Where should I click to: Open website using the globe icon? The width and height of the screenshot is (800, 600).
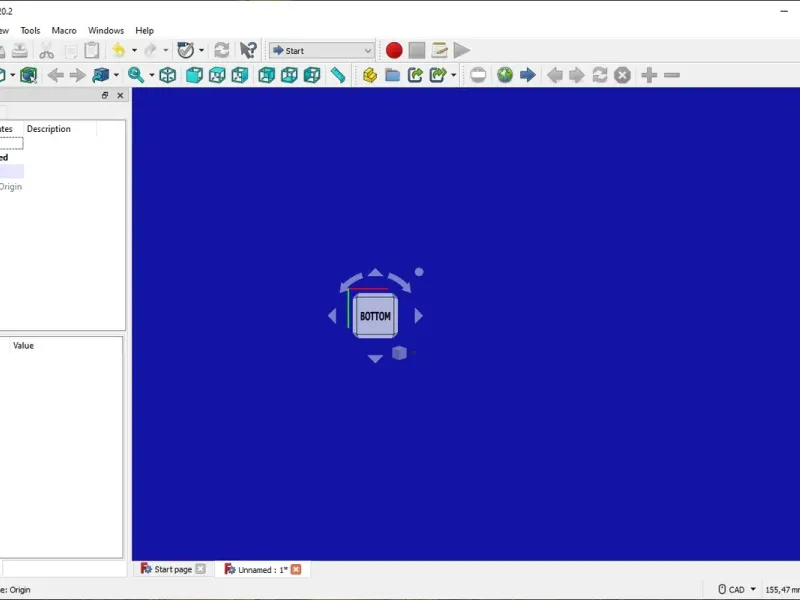[x=505, y=75]
